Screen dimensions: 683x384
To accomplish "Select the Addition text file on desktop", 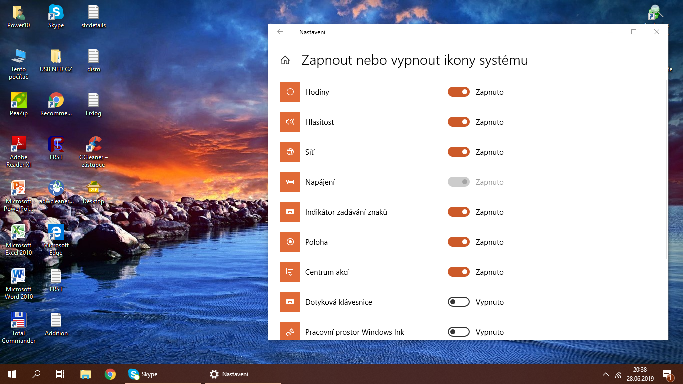I will pos(56,324).
